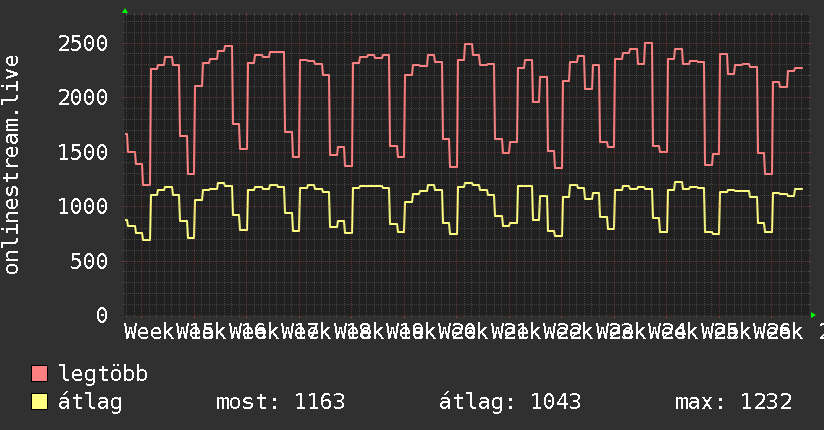Click the 1000 y-axis label
Image resolution: width=824 pixels, height=430 pixels.
coord(83,206)
